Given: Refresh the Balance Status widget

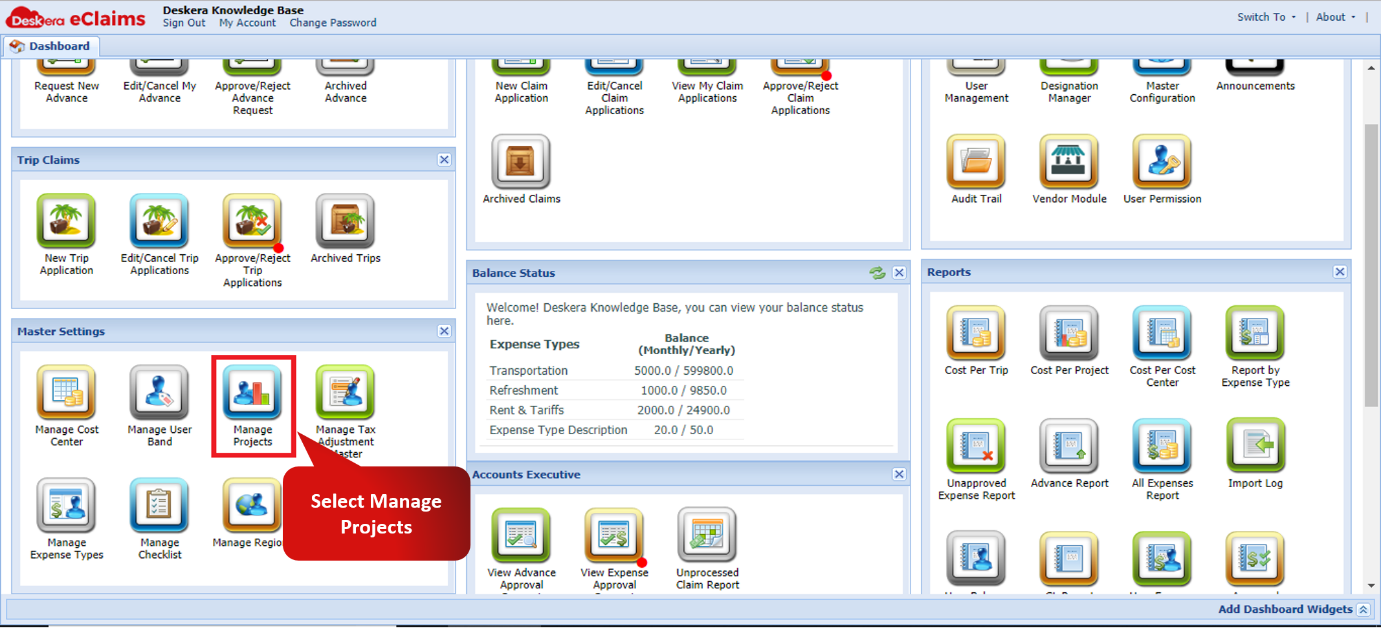Looking at the screenshot, I should click(877, 273).
